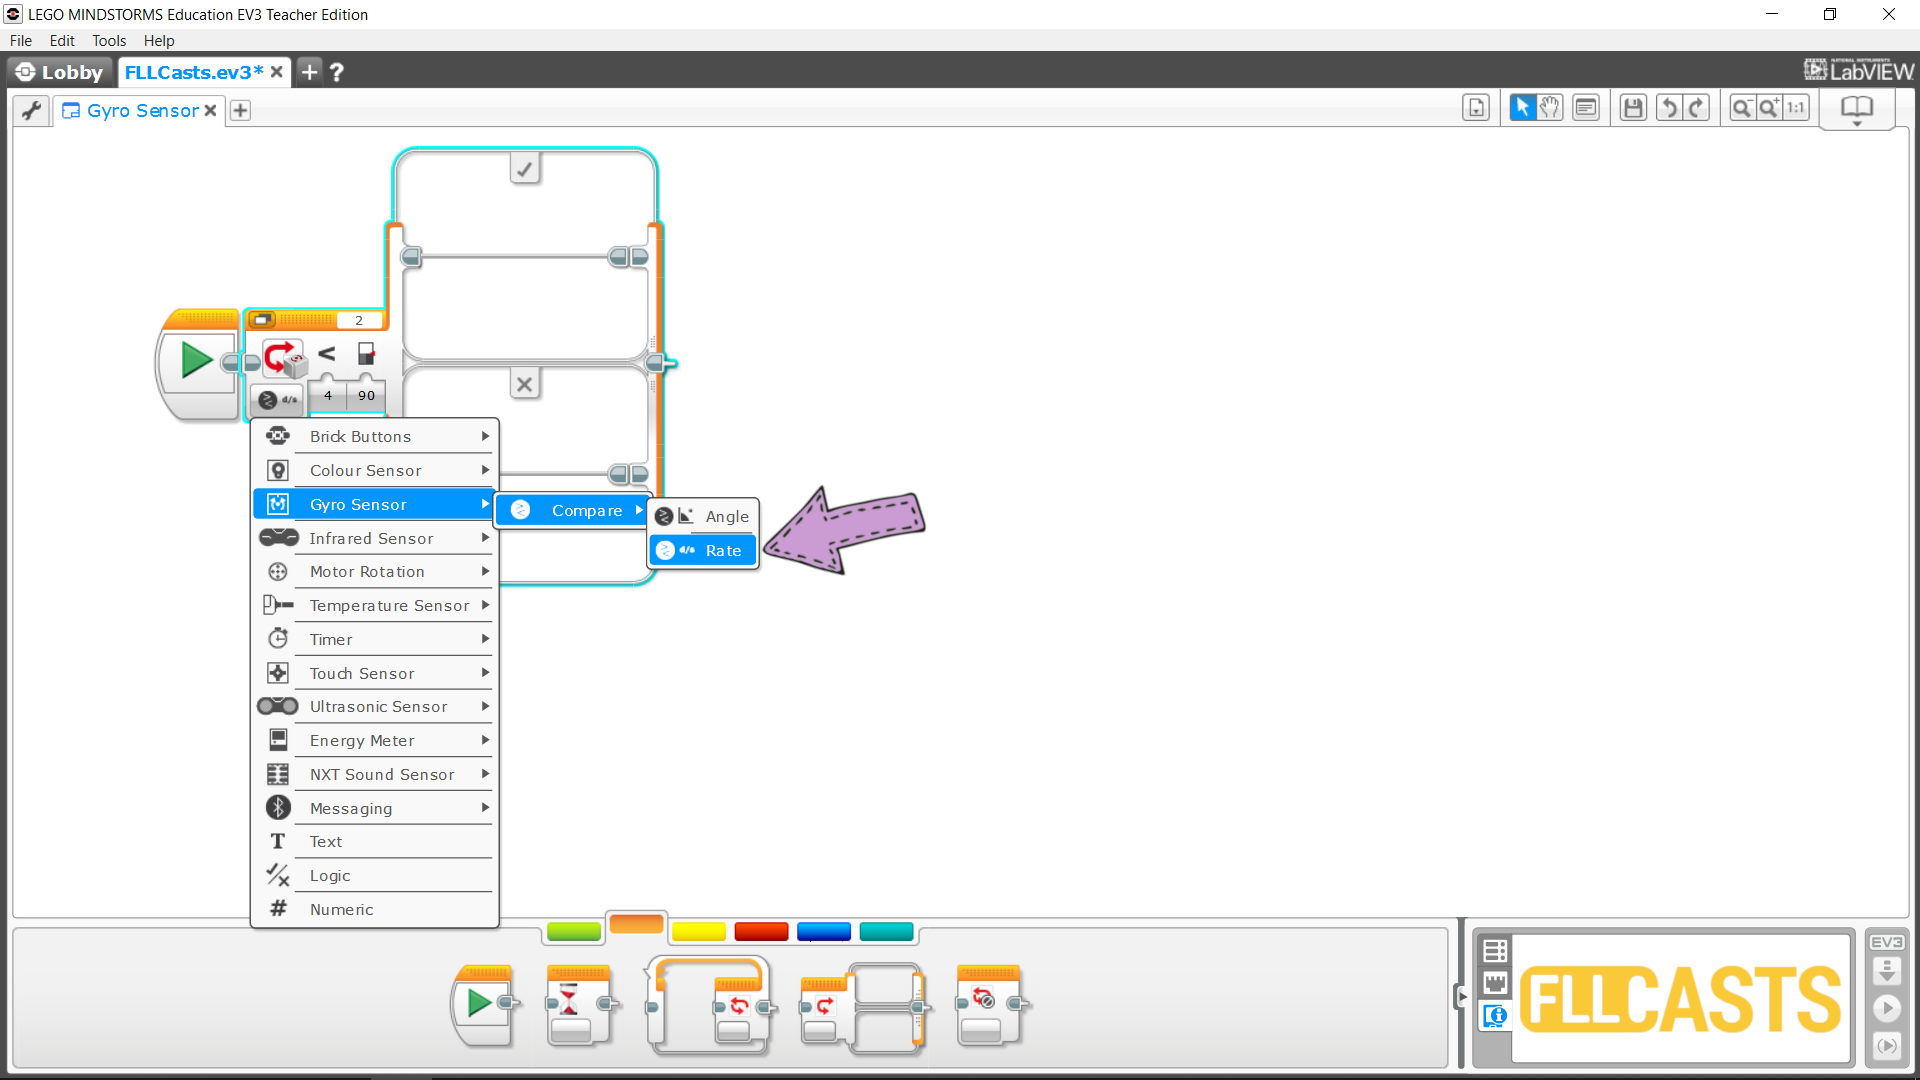Click the Undo arrow icon
Image resolution: width=1920 pixels, height=1080 pixels.
tap(1668, 108)
